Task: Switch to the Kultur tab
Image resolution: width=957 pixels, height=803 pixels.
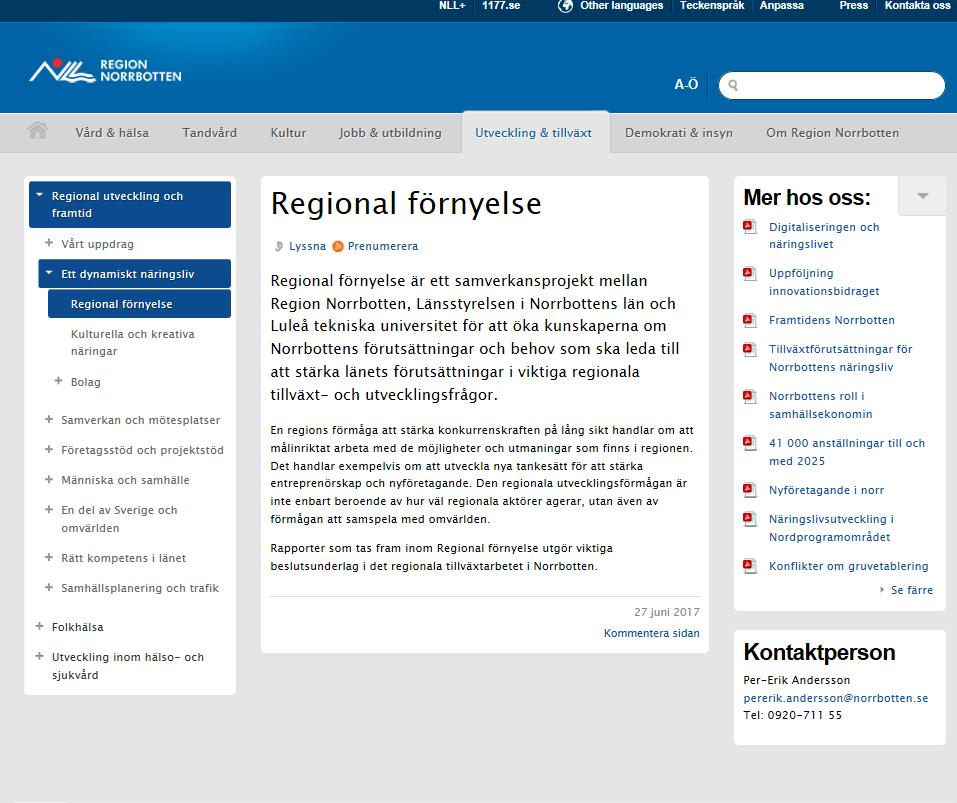Action: pos(288,132)
